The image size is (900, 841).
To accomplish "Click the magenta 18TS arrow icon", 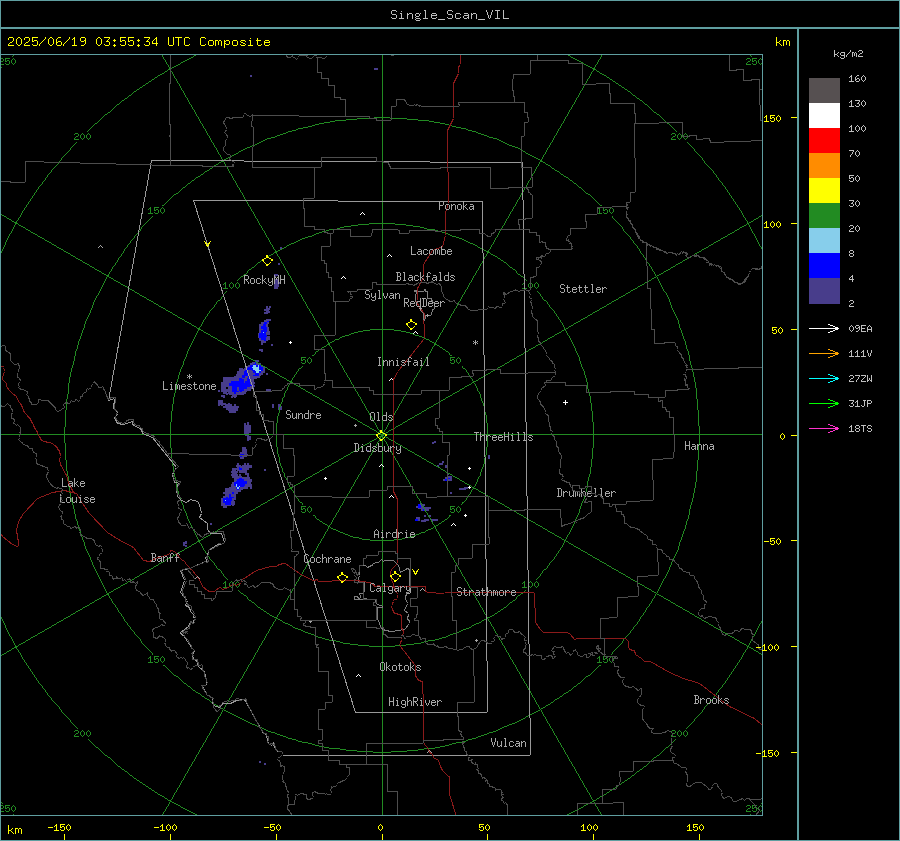I will (x=824, y=428).
